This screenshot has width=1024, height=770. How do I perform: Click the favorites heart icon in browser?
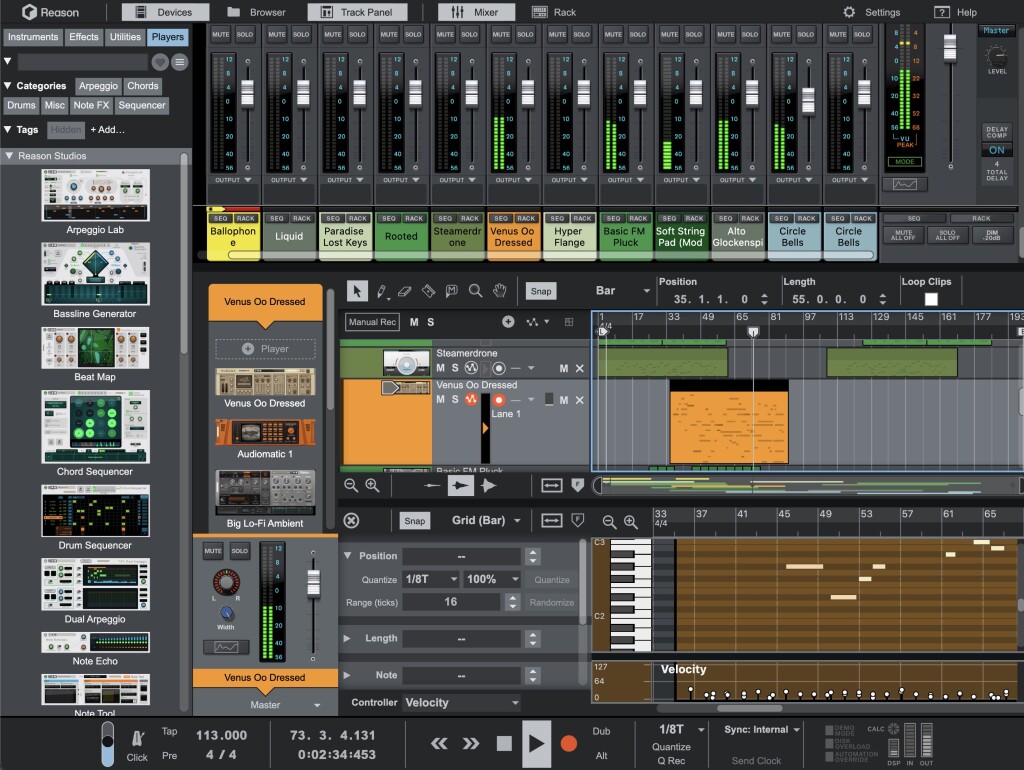pyautogui.click(x=160, y=62)
